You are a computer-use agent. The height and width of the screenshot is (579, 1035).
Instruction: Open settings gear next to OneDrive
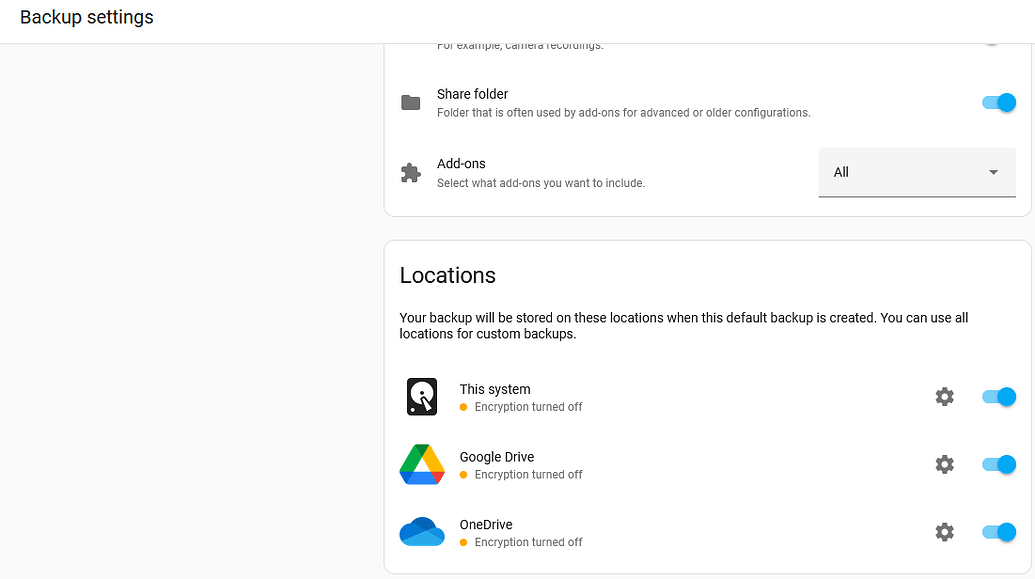click(x=944, y=532)
